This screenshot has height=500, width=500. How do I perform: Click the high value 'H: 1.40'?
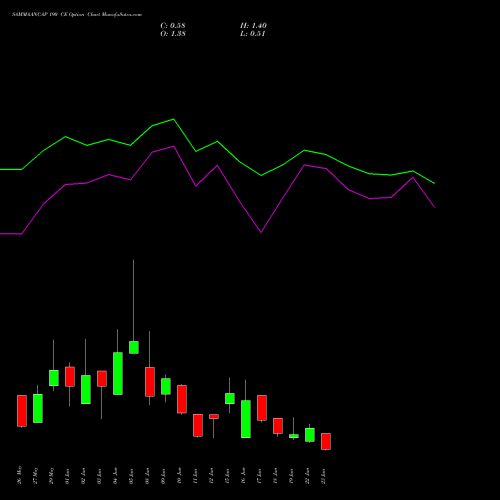click(253, 26)
